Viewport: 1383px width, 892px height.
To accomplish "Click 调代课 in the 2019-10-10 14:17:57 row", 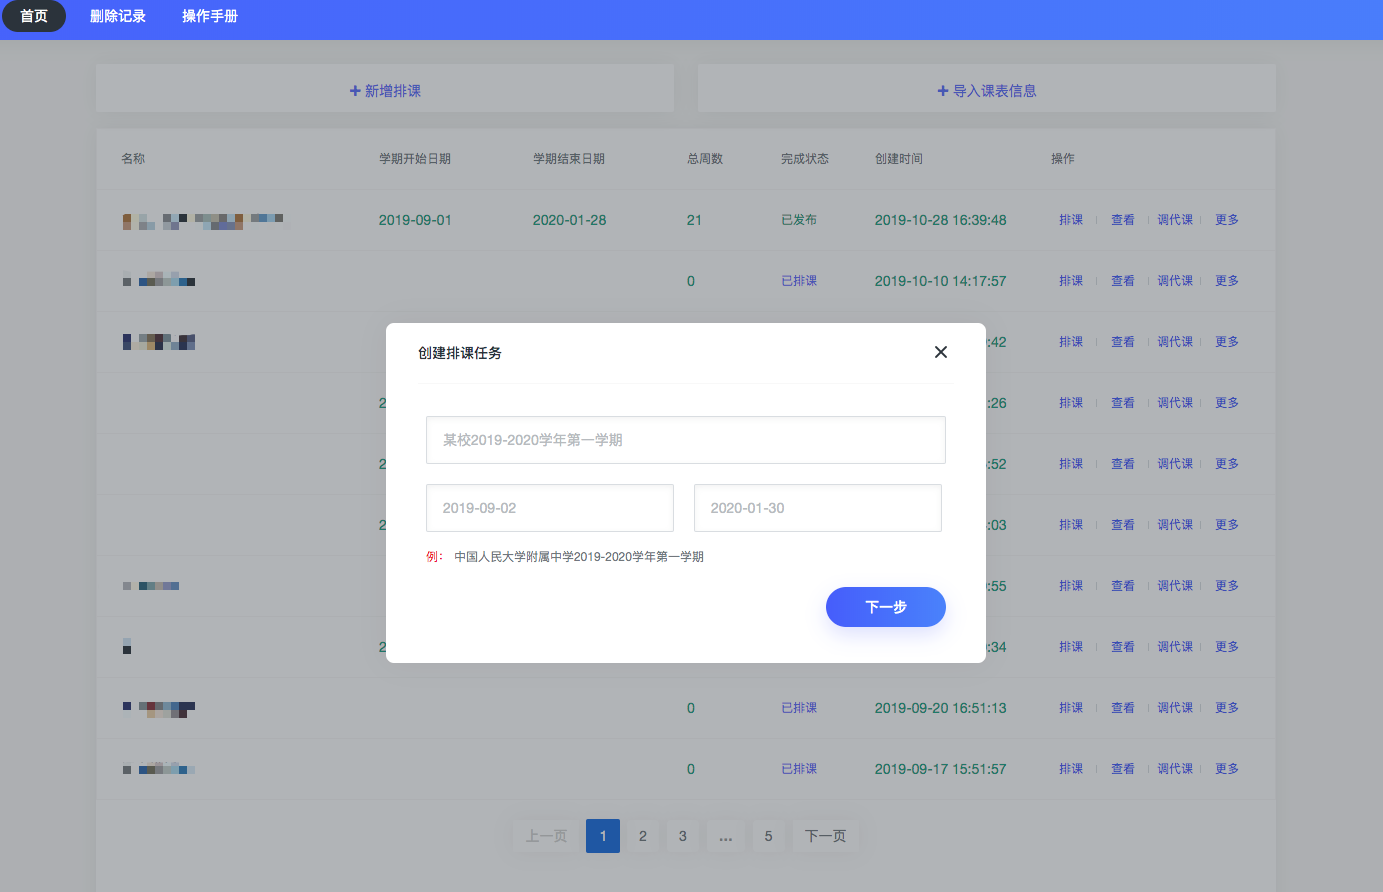I will point(1175,281).
